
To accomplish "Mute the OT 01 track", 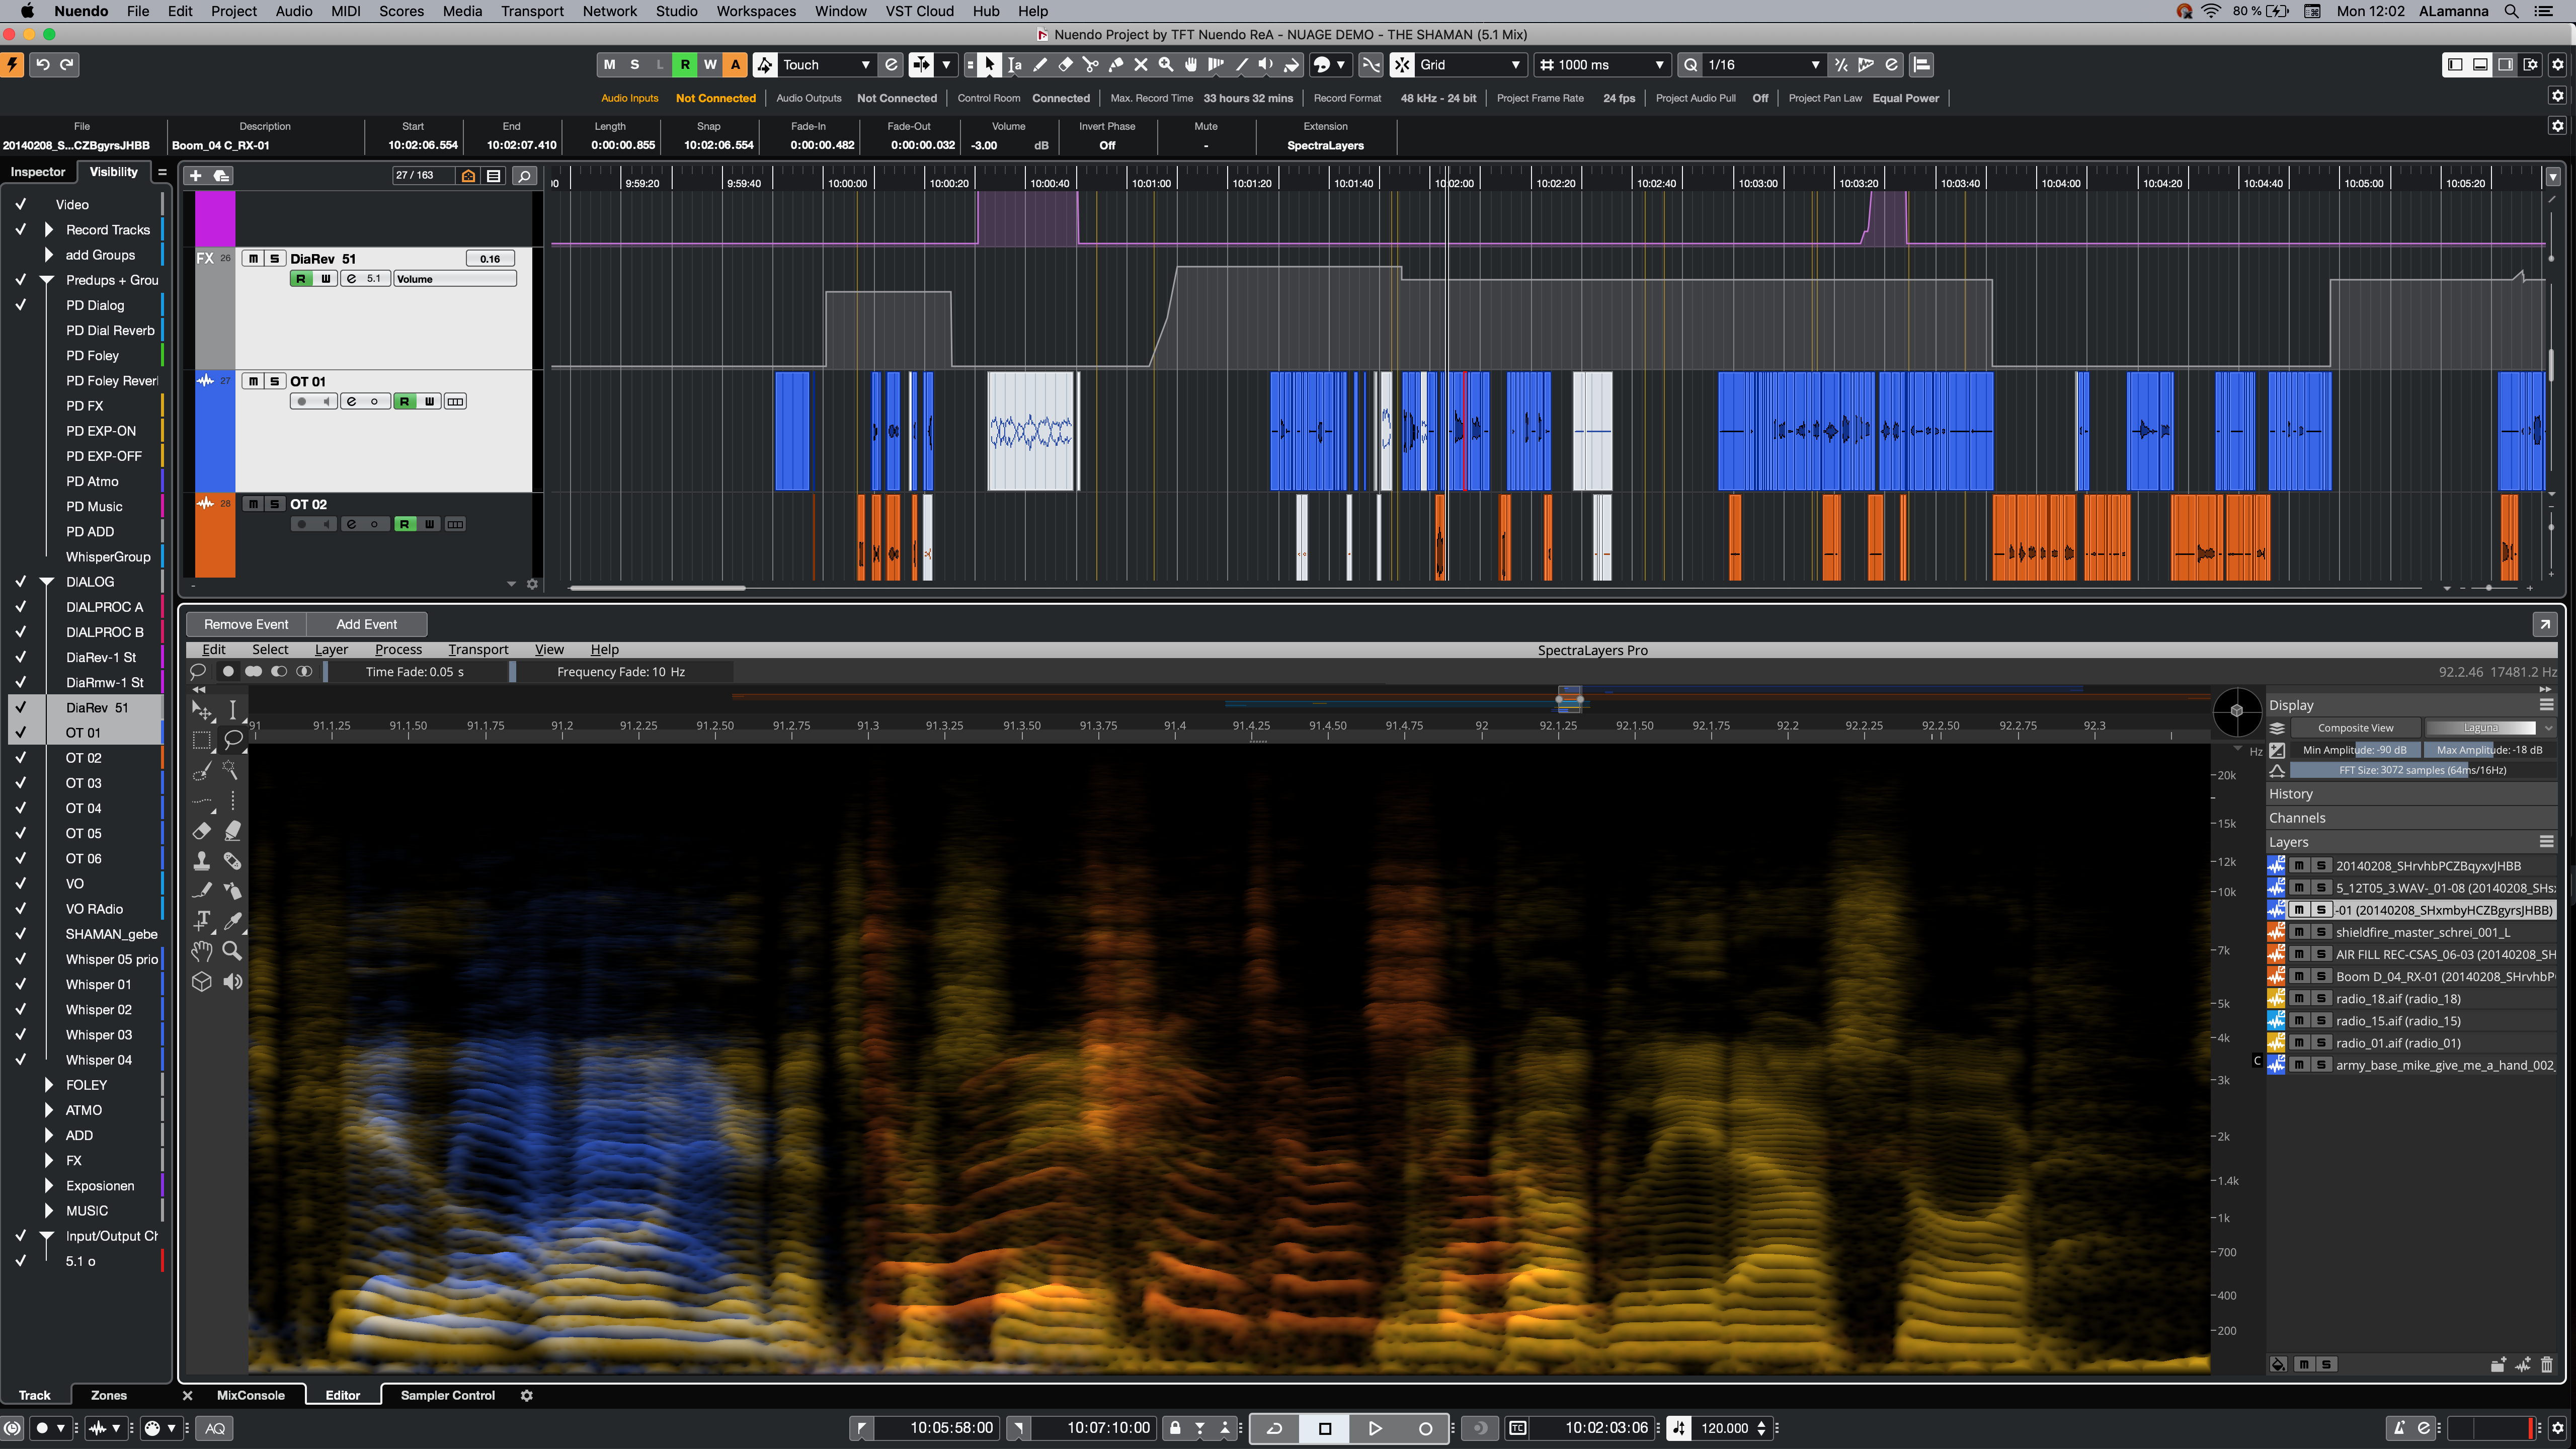I will (253, 381).
